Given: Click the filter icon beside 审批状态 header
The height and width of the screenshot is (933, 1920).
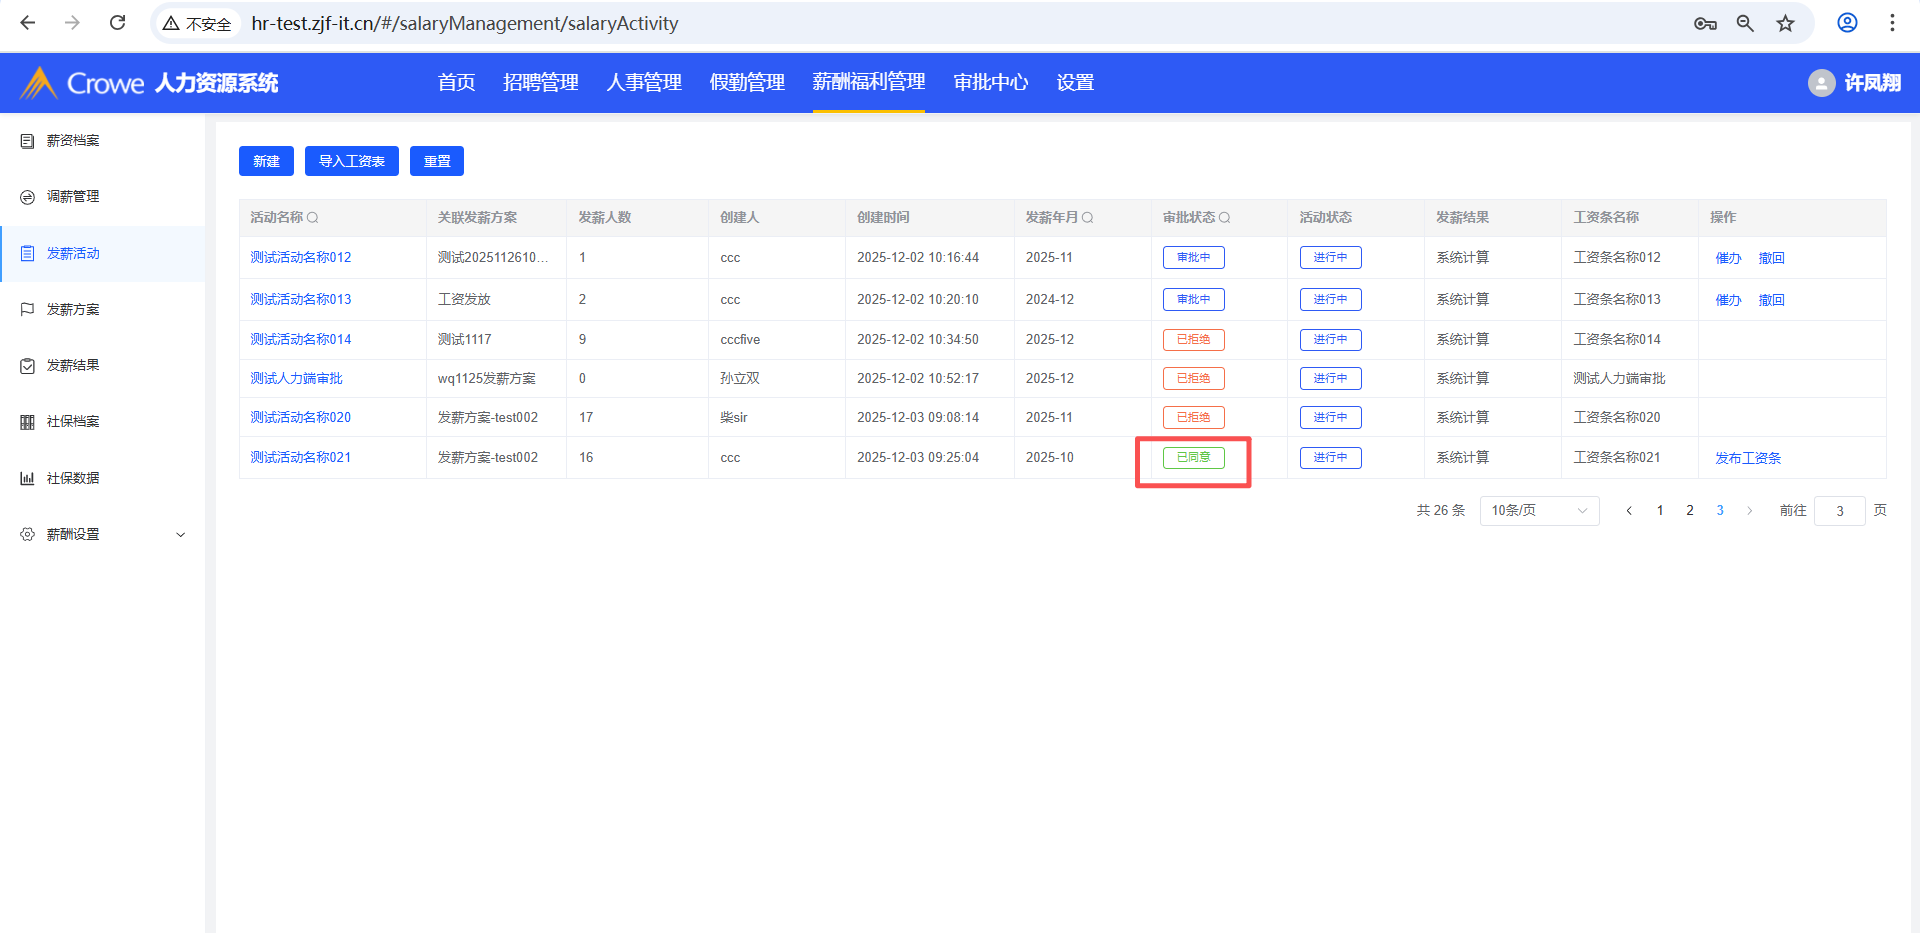Looking at the screenshot, I should pyautogui.click(x=1225, y=218).
